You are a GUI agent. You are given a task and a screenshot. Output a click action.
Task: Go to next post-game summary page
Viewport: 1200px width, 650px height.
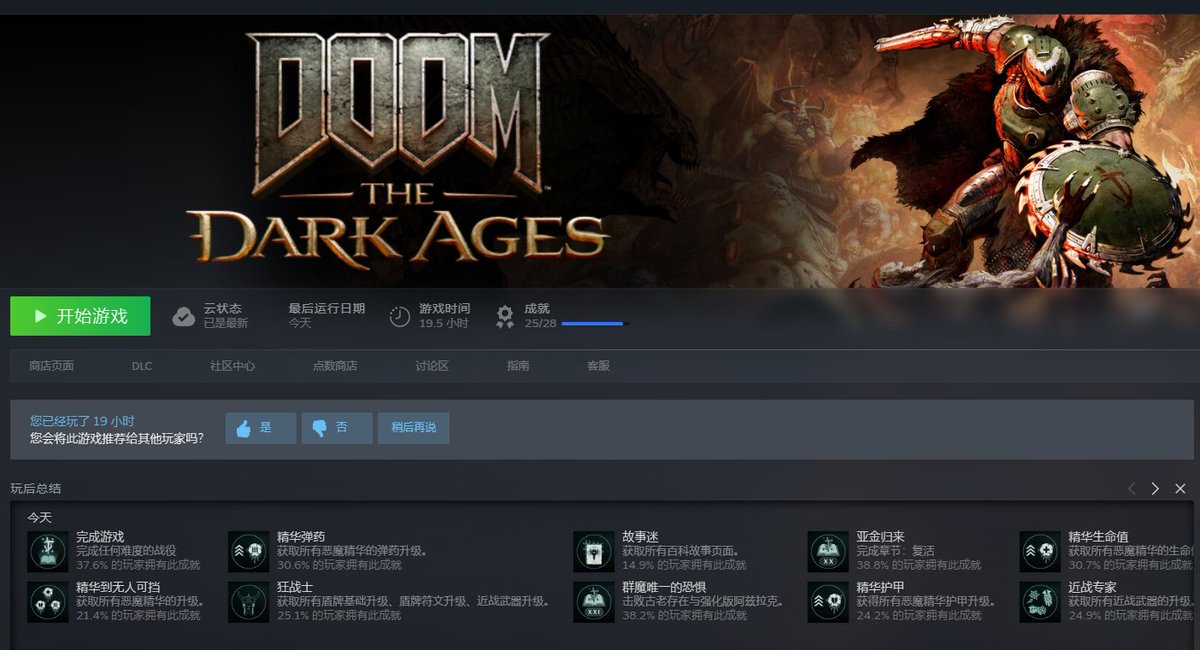(x=1155, y=489)
